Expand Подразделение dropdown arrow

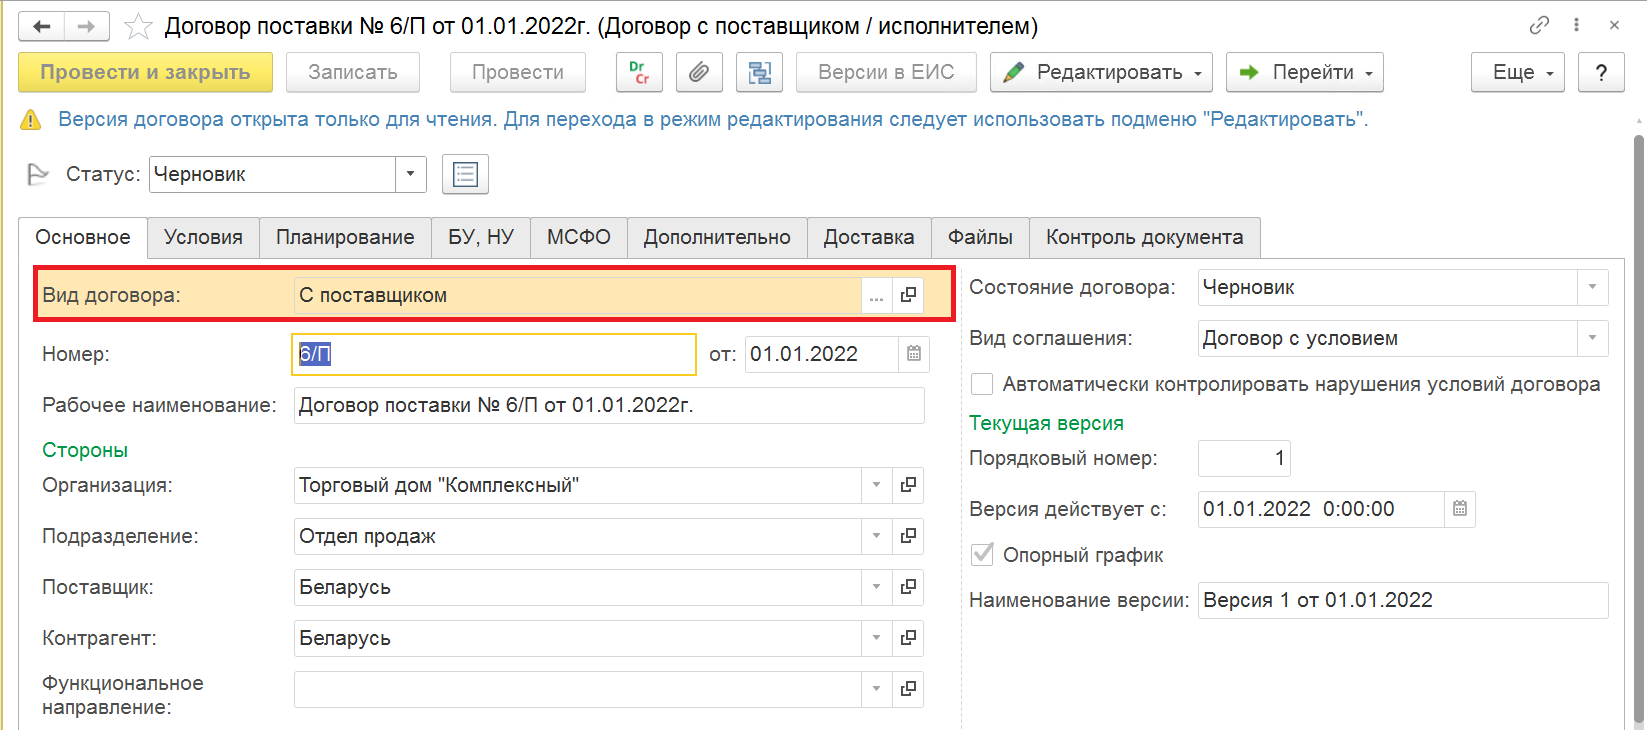pyautogui.click(x=876, y=536)
